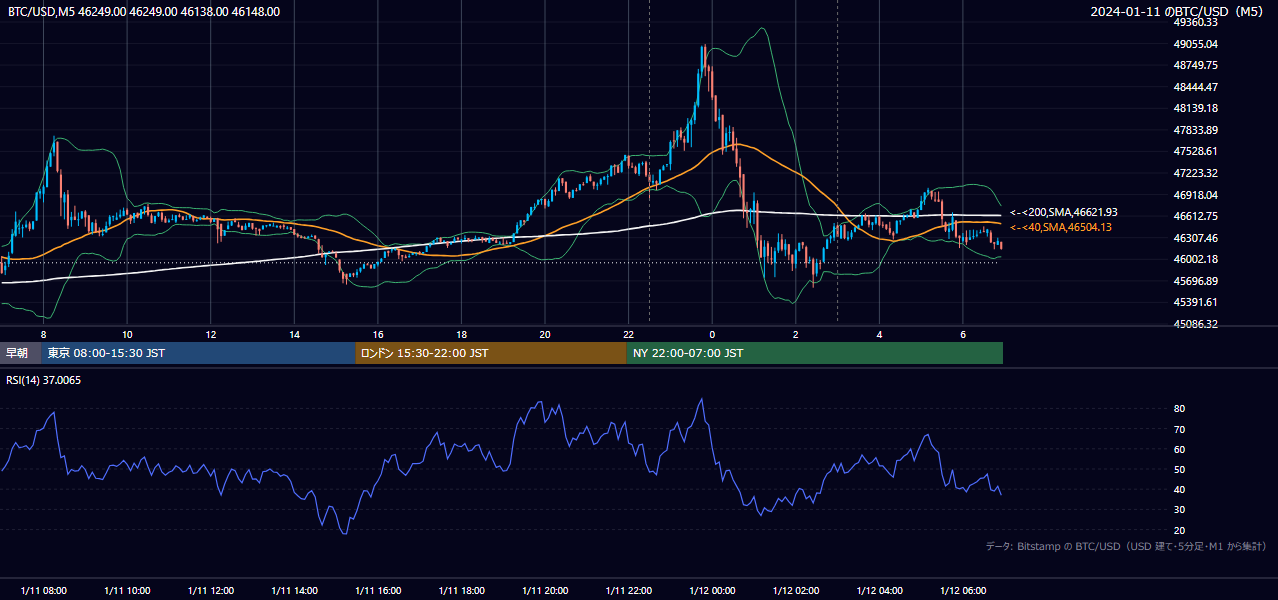Click hour tick '0' under price chart
The width and height of the screenshot is (1278, 600).
[x=712, y=334]
